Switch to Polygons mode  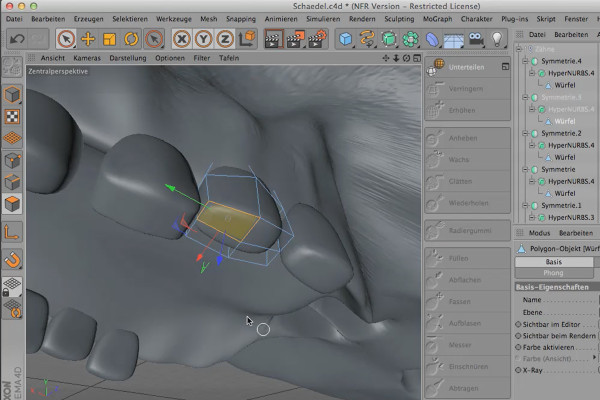pos(12,204)
